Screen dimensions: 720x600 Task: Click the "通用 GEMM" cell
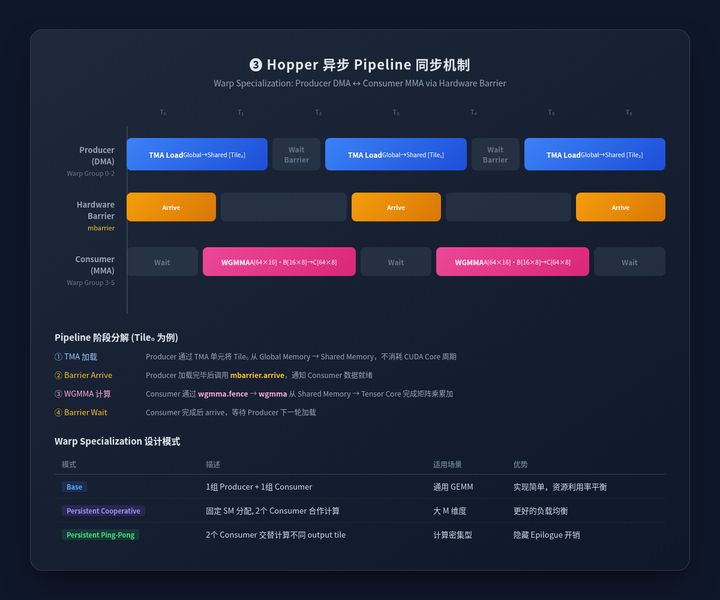click(x=453, y=487)
